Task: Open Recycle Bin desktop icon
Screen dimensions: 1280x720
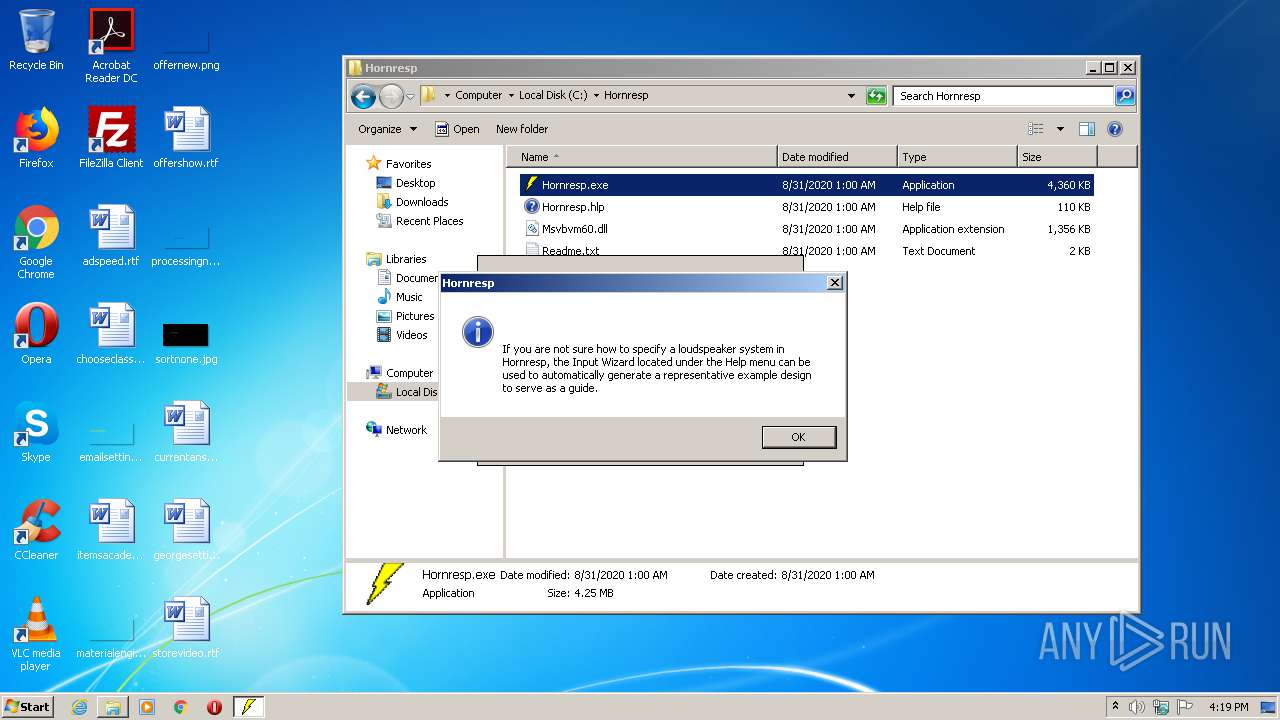Action: point(36,41)
